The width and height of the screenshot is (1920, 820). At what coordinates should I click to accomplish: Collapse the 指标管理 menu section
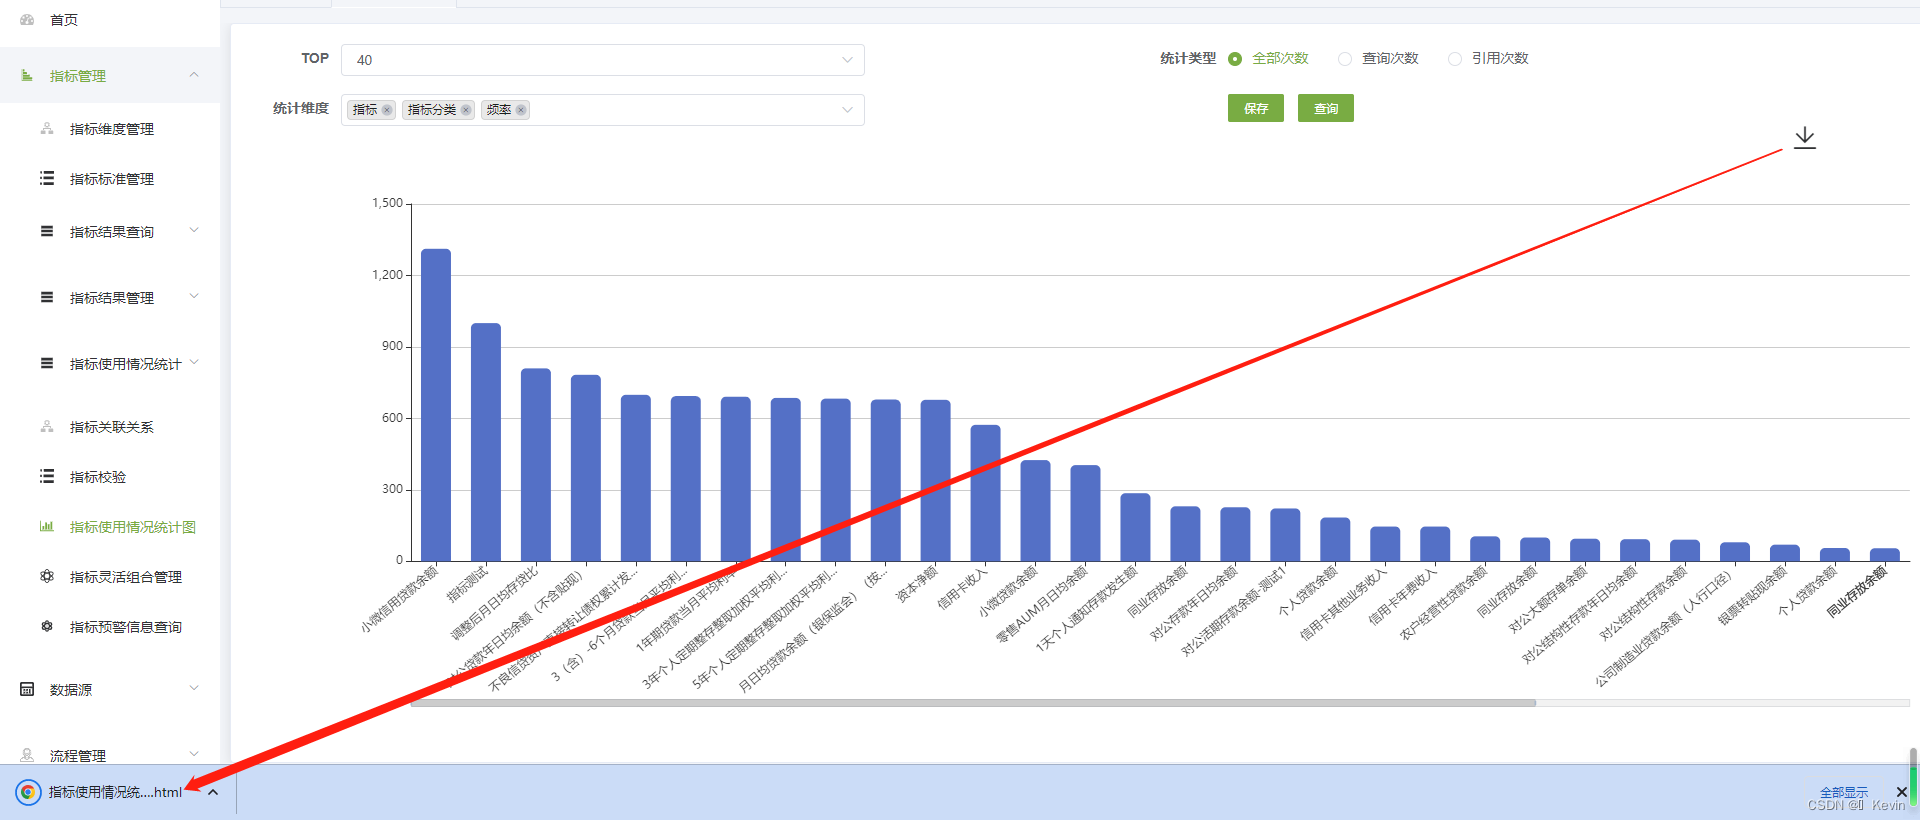pos(194,75)
